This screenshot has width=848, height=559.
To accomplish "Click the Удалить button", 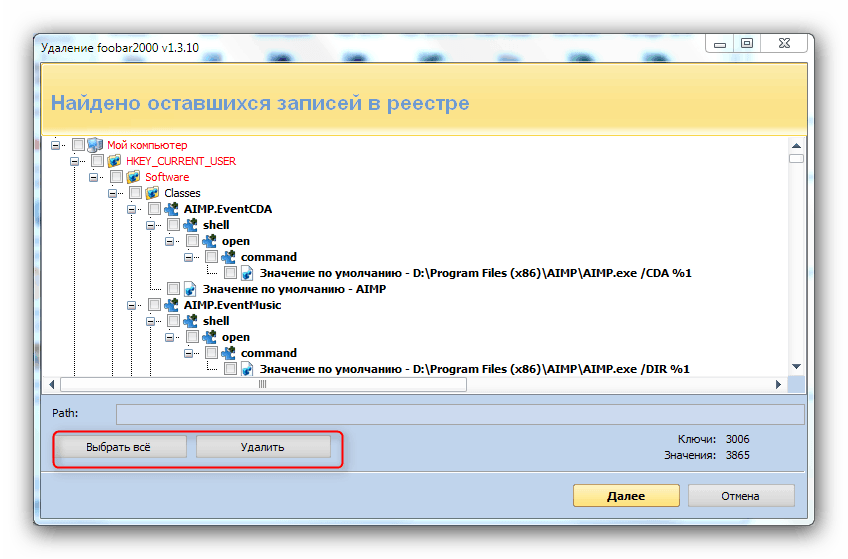I will 263,447.
